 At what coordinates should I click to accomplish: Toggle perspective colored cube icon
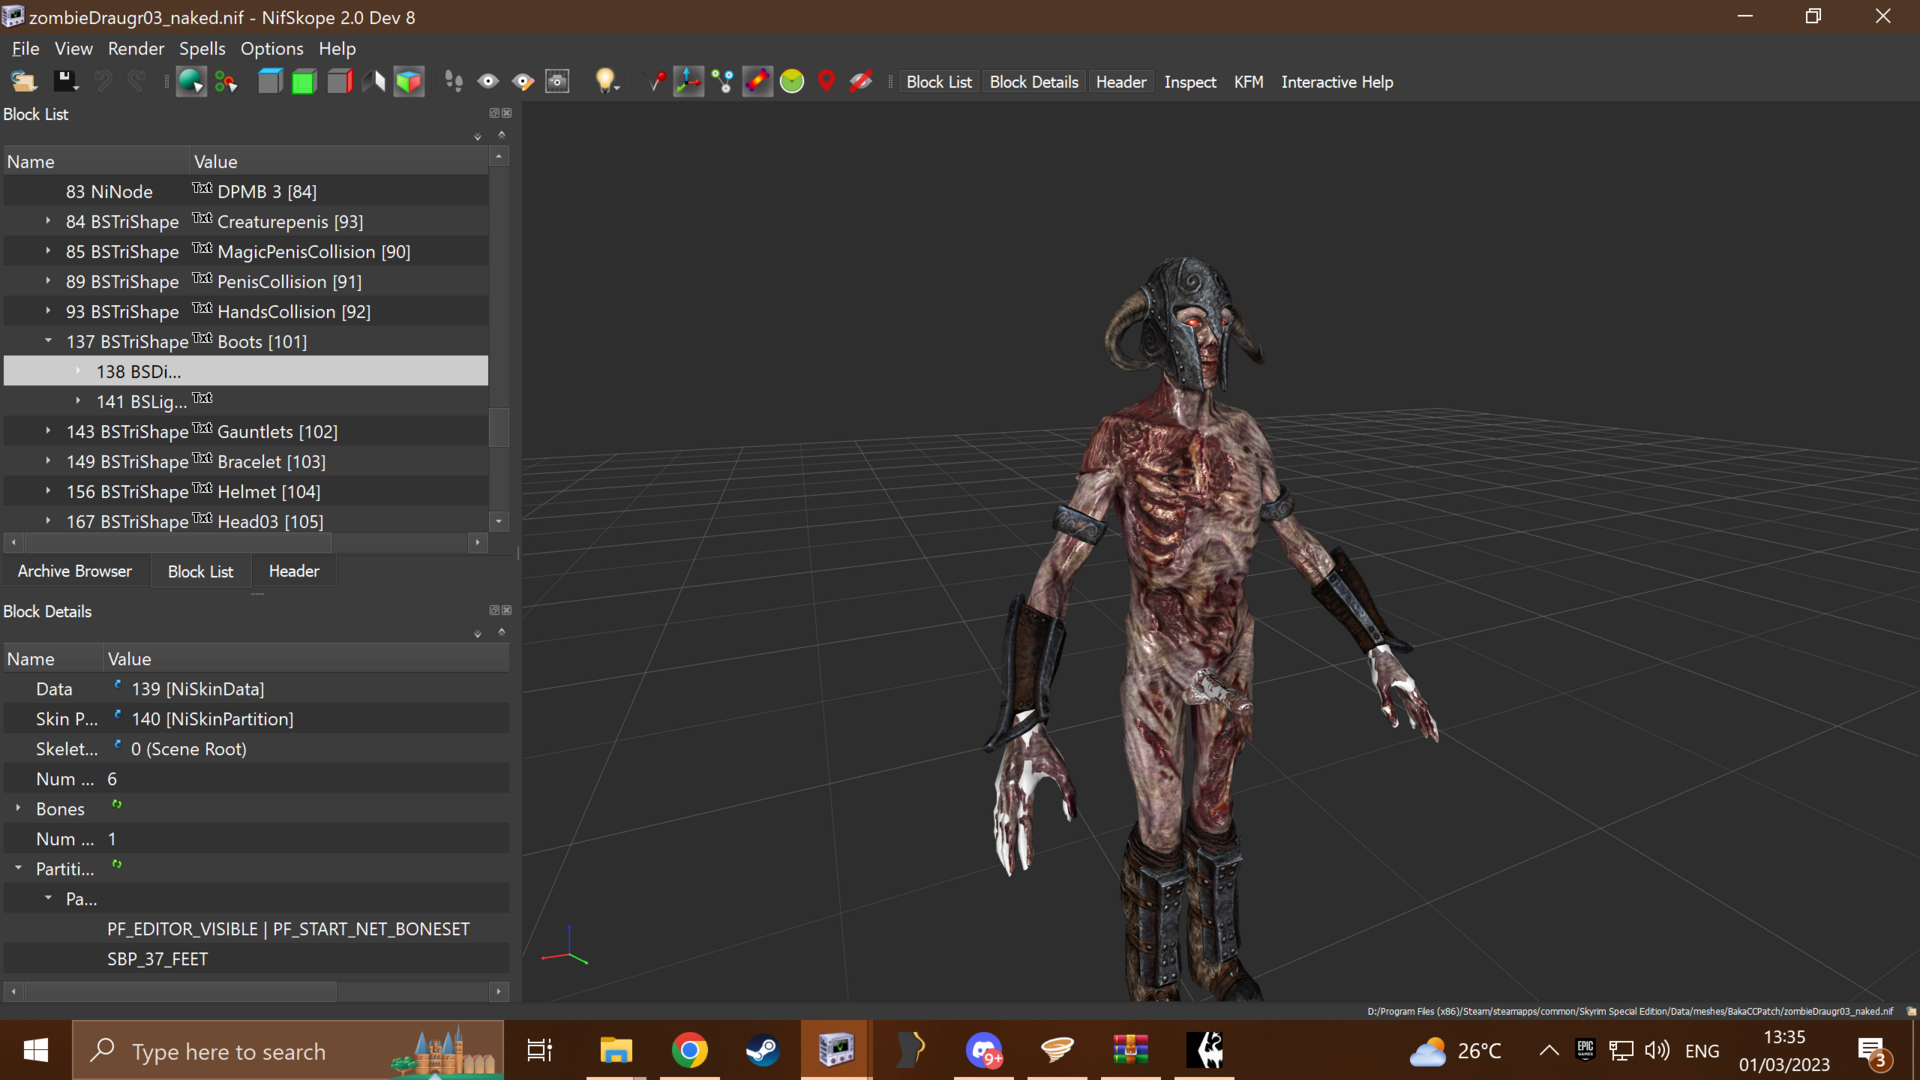[x=409, y=82]
